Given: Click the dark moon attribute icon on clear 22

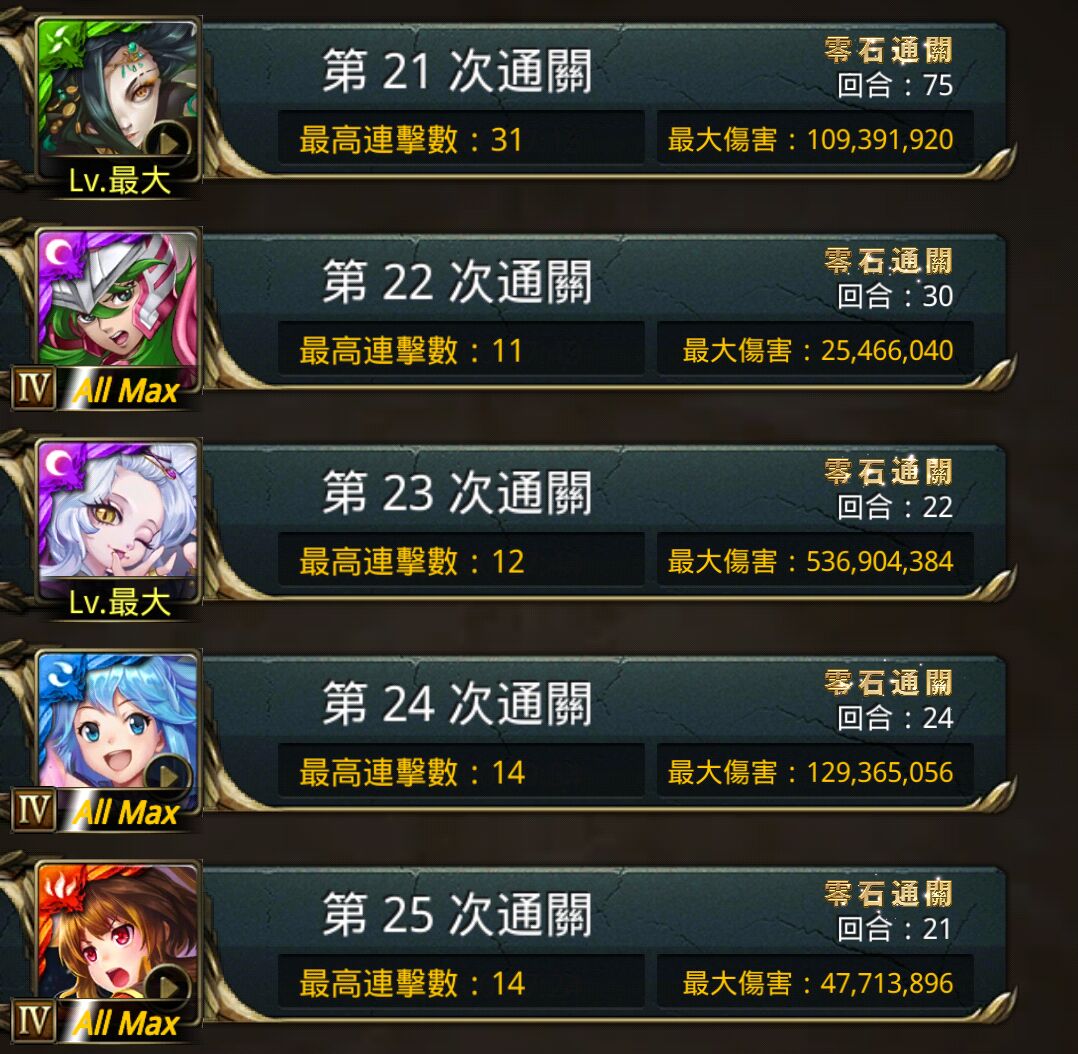Looking at the screenshot, I should click(58, 253).
